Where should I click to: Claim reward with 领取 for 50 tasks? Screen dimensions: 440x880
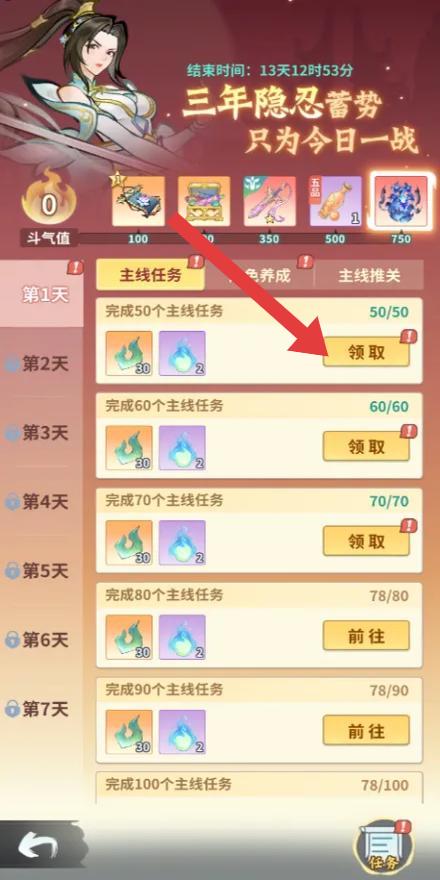click(x=366, y=352)
